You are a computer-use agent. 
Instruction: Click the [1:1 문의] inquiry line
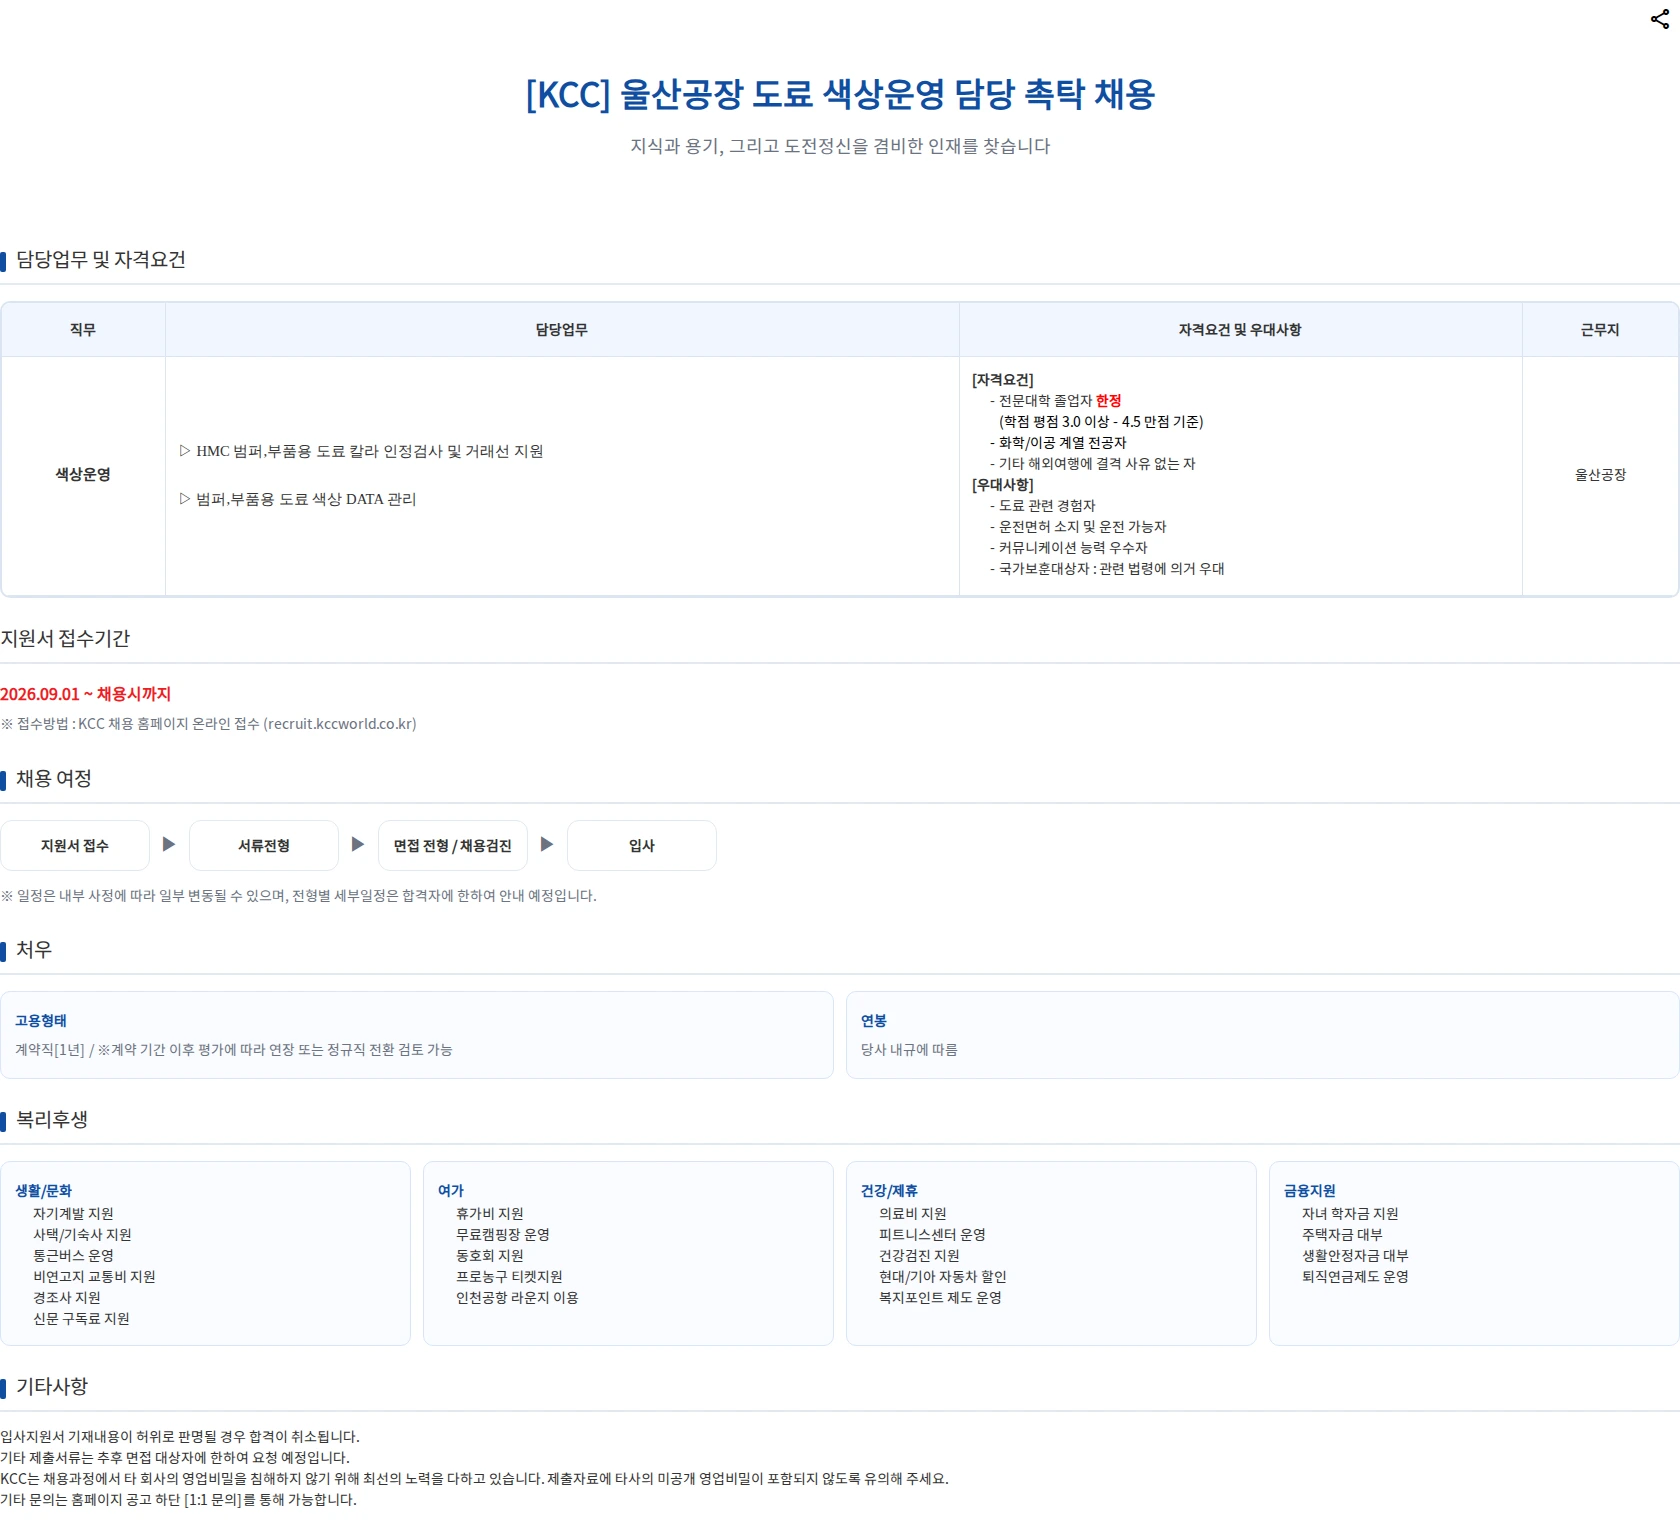pyautogui.click(x=178, y=1500)
